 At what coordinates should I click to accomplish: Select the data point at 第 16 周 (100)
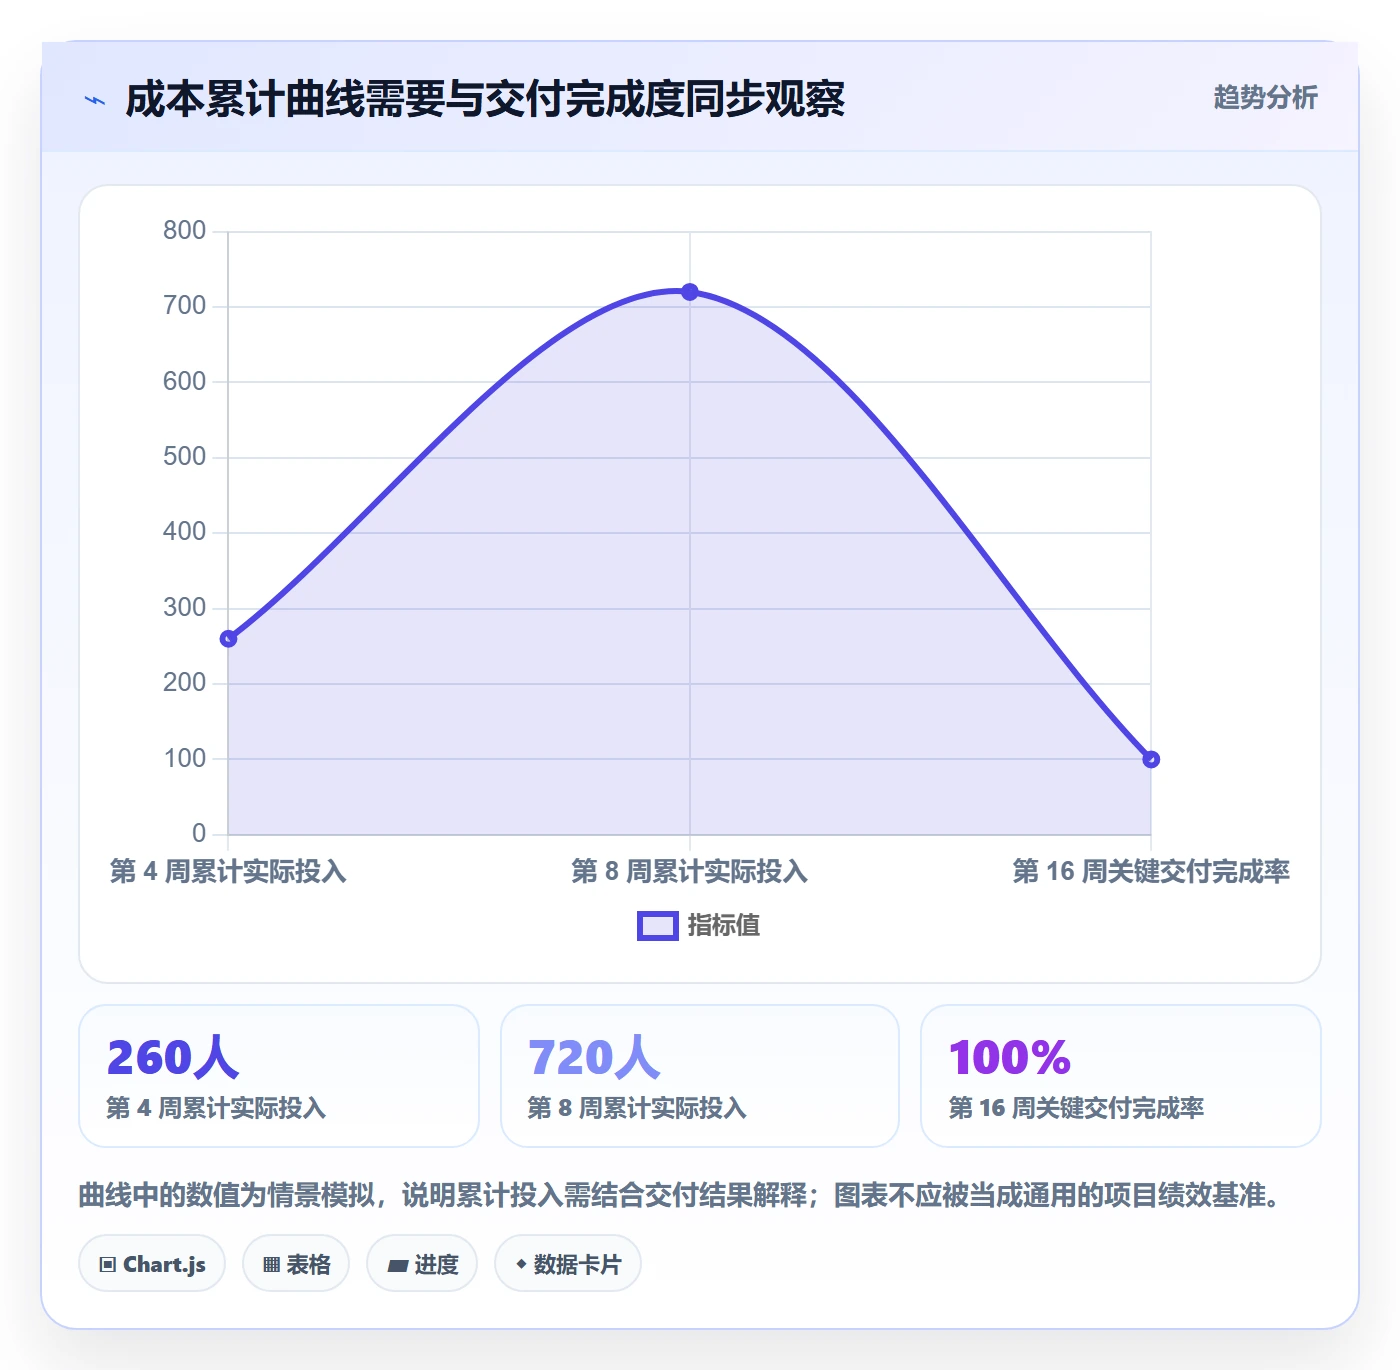click(1151, 759)
